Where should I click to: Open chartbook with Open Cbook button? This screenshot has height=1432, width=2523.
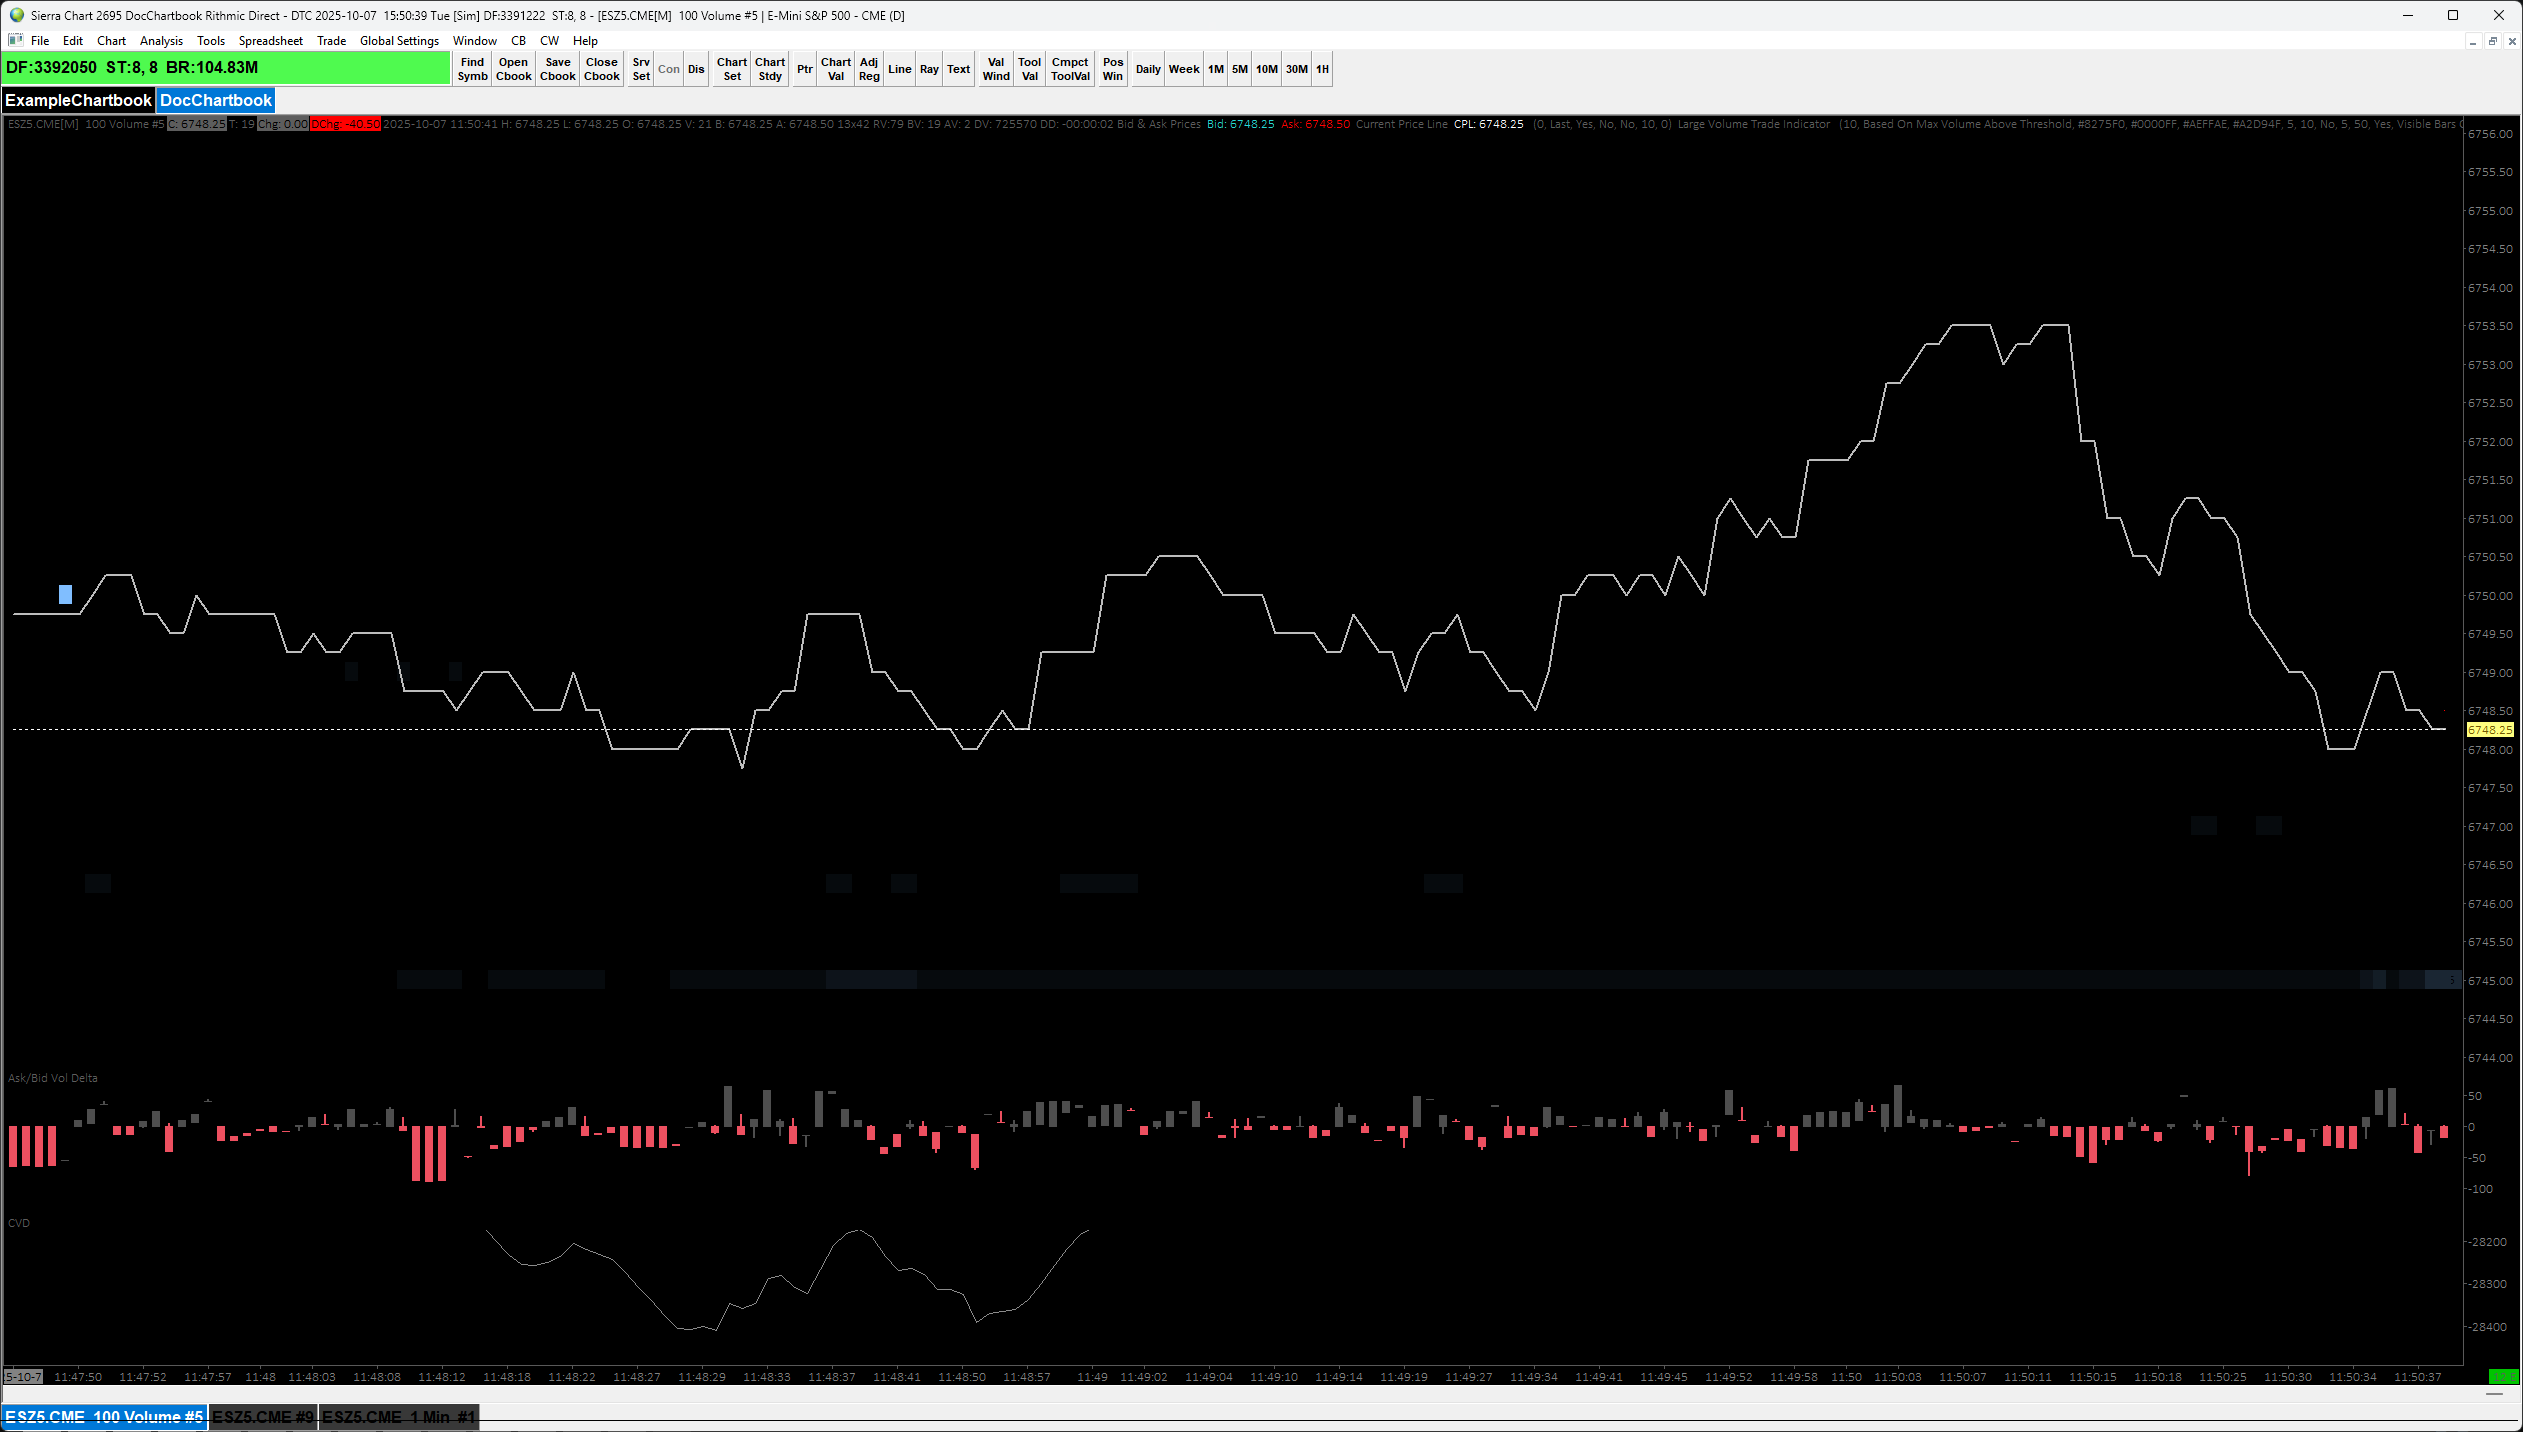[513, 69]
